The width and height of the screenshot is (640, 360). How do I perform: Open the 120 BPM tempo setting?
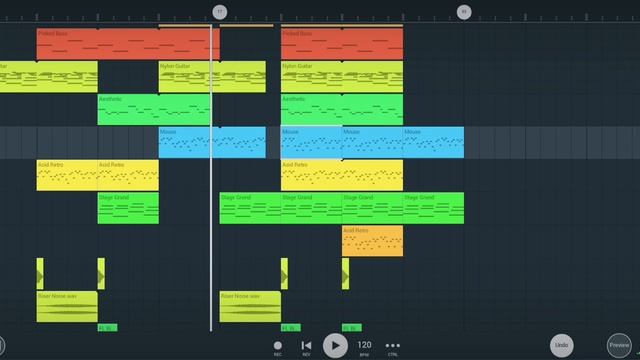[x=364, y=348]
